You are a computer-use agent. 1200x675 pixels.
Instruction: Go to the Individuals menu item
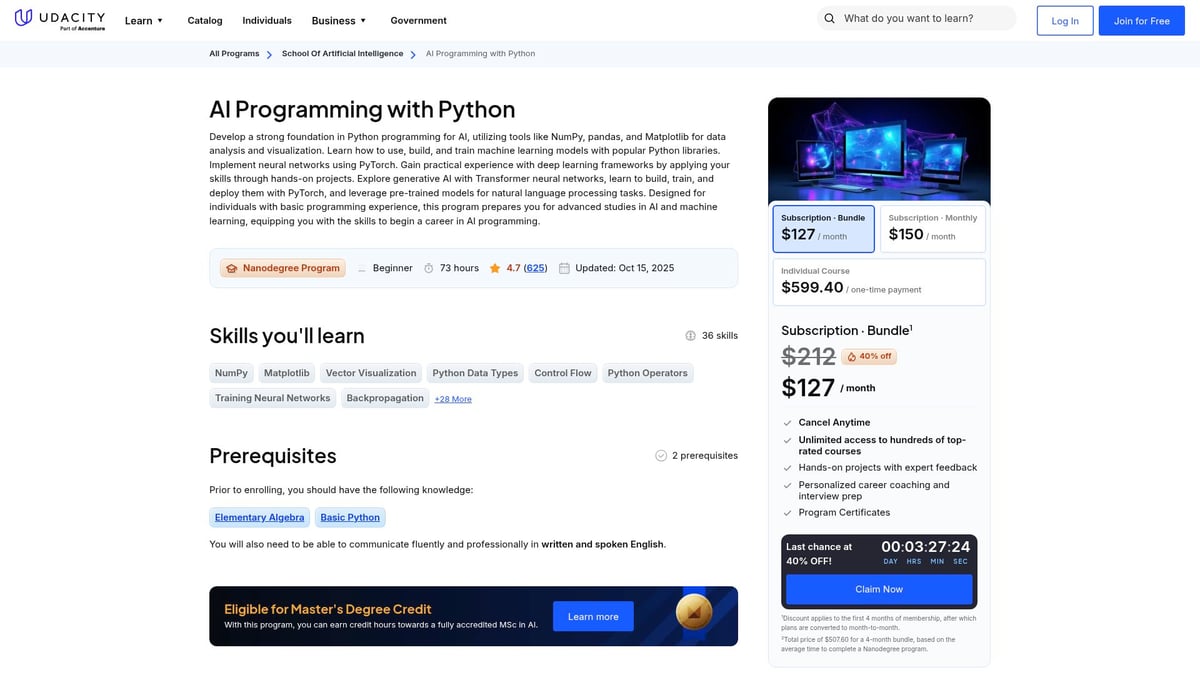[x=267, y=20]
